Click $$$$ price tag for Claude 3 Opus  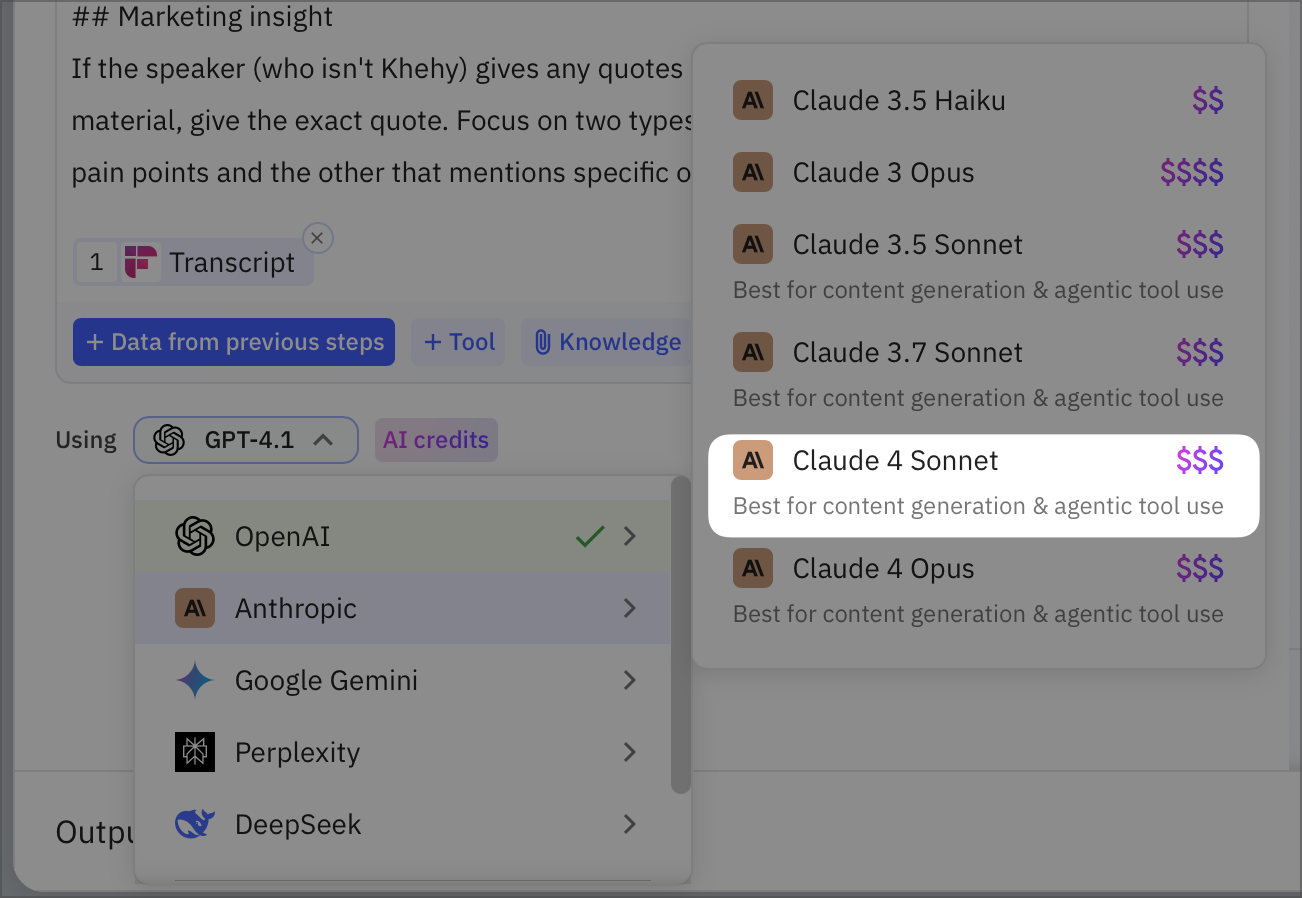(x=1192, y=172)
